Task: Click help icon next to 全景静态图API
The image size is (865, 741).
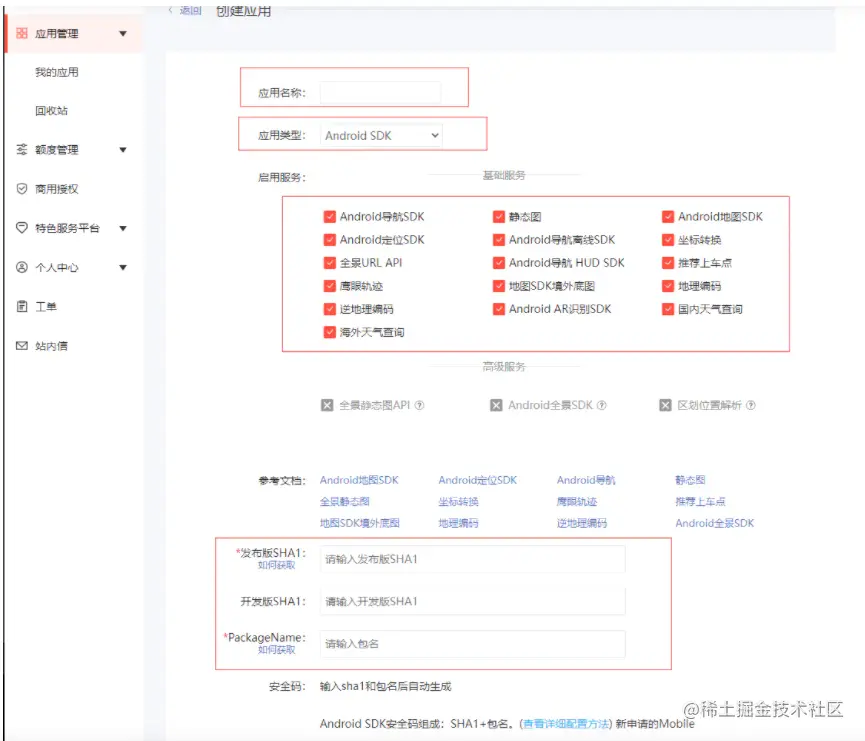Action: click(419, 405)
